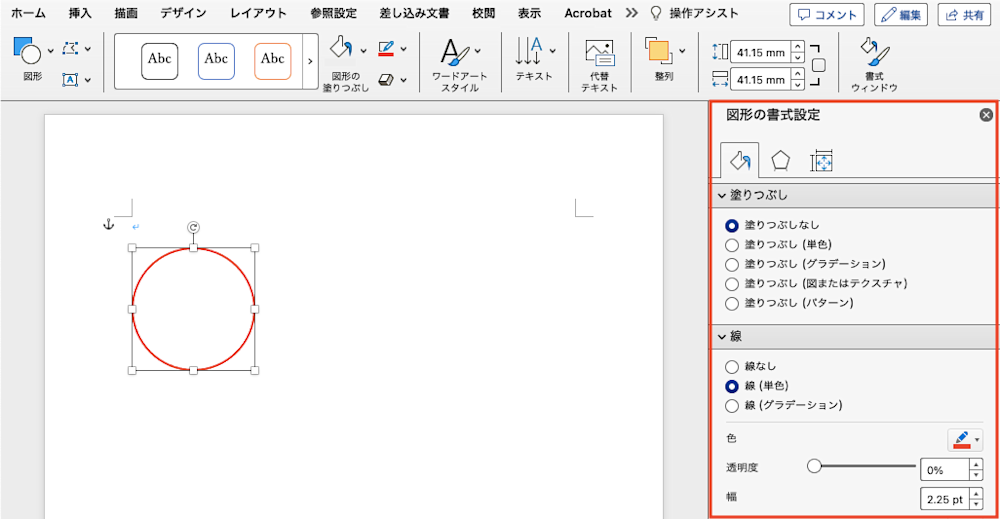Viewport: 1000px width, 519px height.
Task: Apply the blue outline Abc shape style
Action: pyautogui.click(x=216, y=61)
